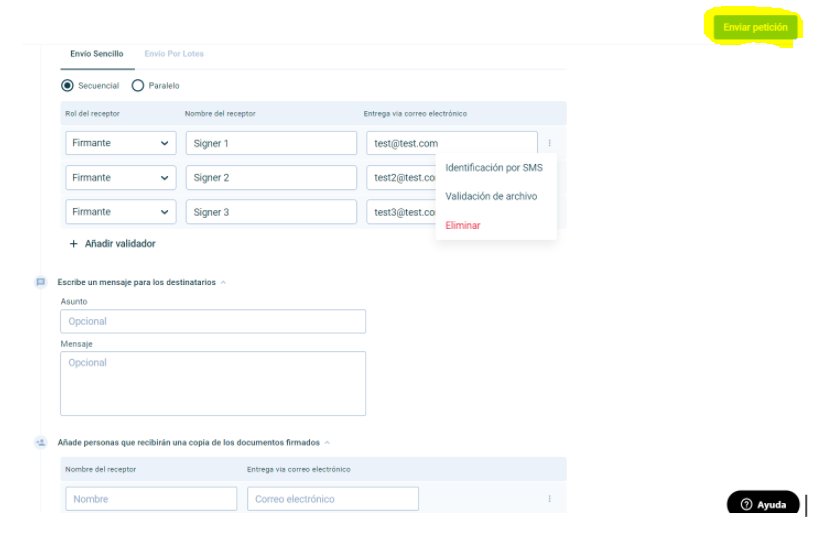The width and height of the screenshot is (822, 540).
Task: Open the Firmante role dropdown for Signer 2
Action: point(121,178)
